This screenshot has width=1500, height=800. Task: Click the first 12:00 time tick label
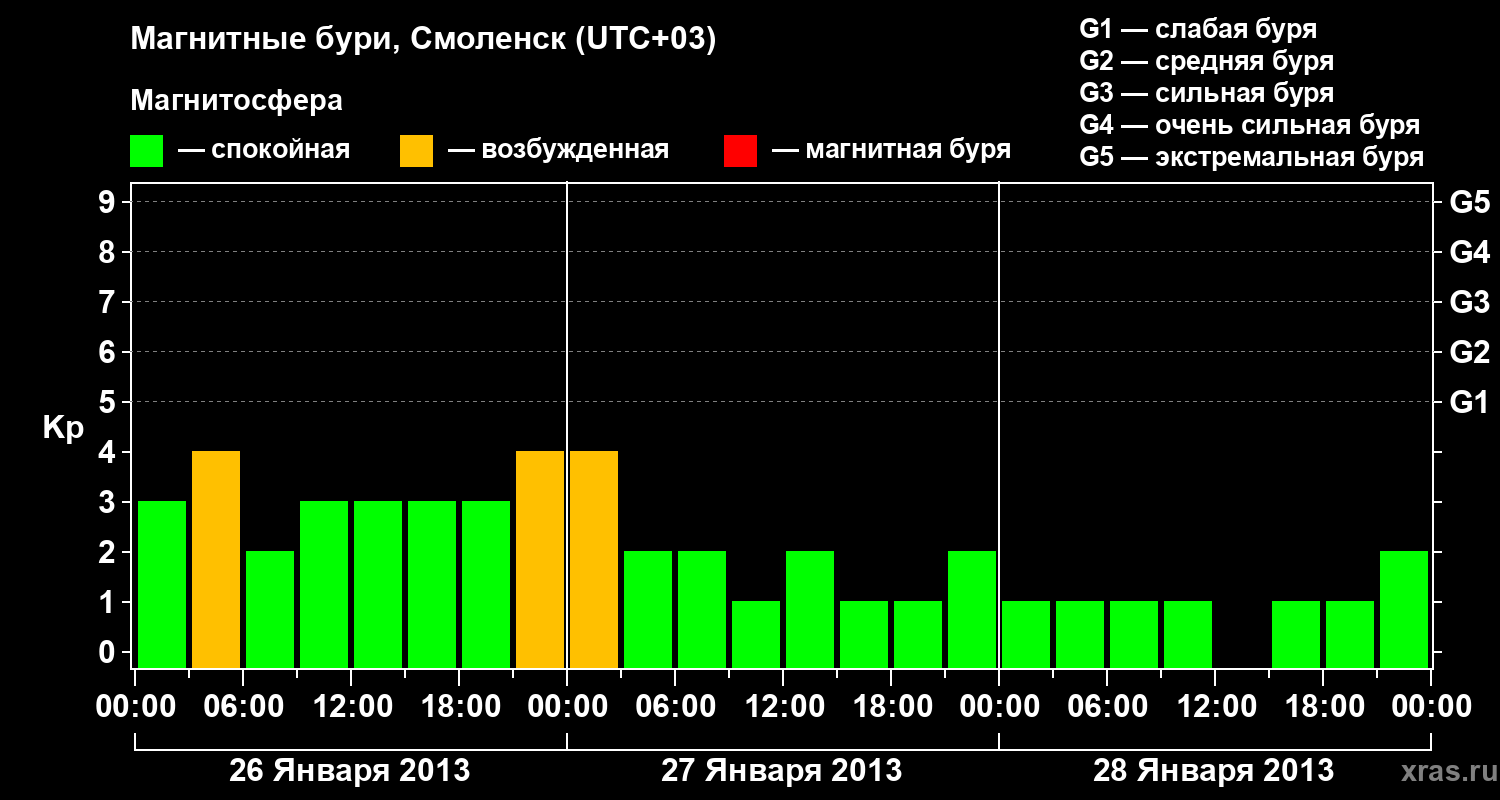[x=351, y=706]
